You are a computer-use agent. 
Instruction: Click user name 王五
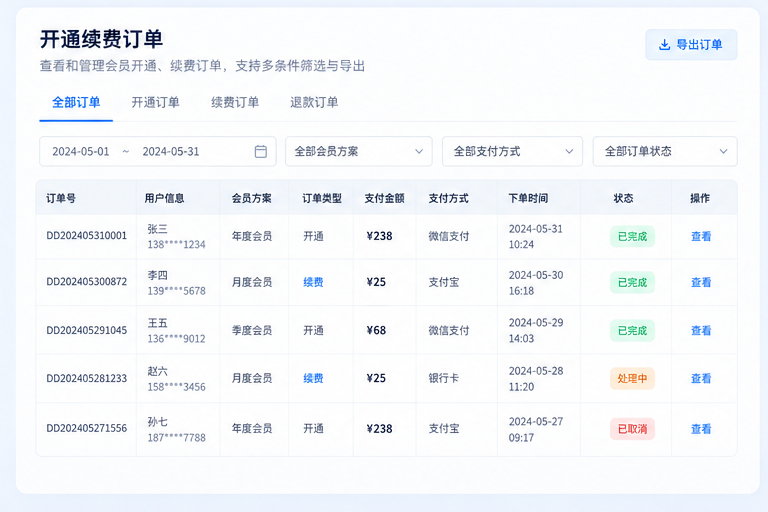tap(158, 323)
